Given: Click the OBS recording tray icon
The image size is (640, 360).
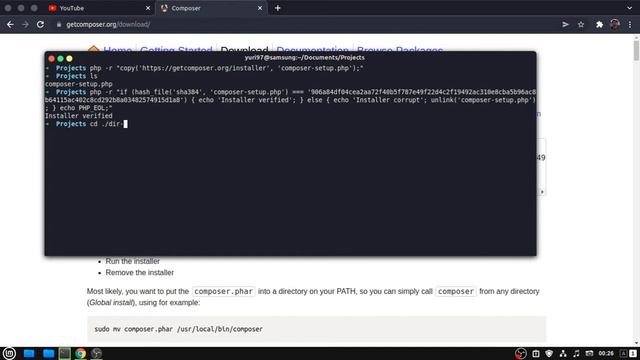Looking at the screenshot, I should (x=520, y=353).
